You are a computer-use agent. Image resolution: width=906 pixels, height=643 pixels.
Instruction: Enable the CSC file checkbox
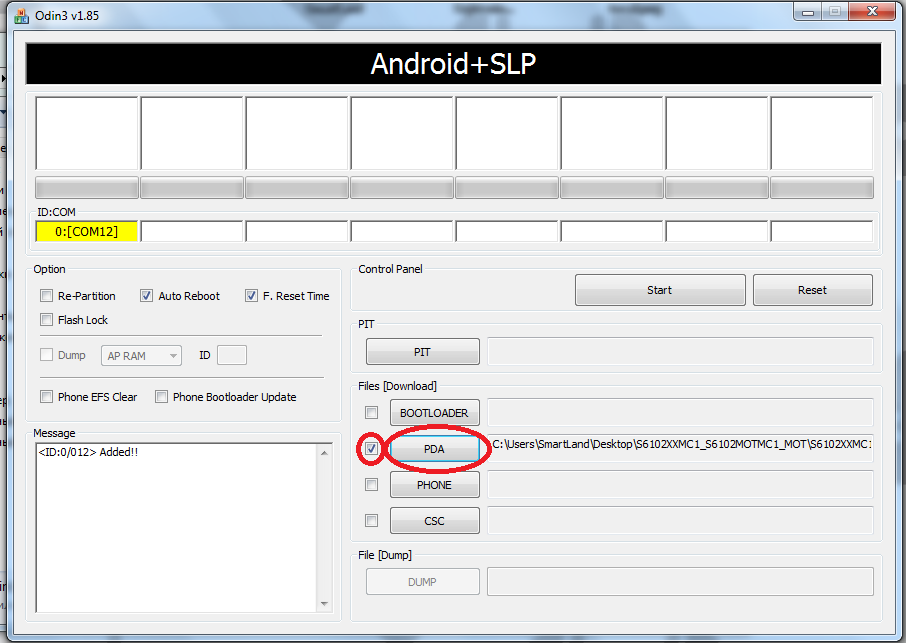pos(372,521)
